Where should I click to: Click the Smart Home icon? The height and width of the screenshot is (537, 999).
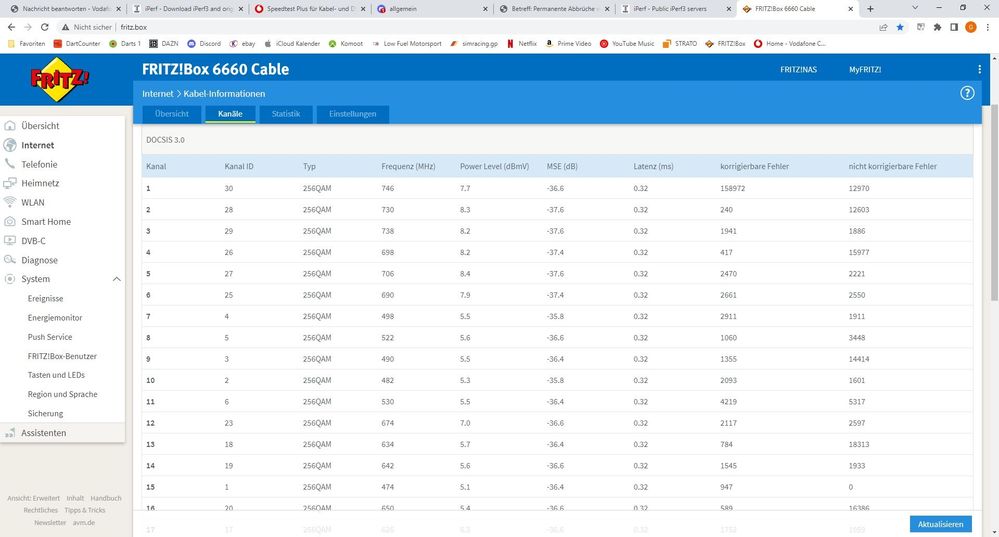point(10,222)
